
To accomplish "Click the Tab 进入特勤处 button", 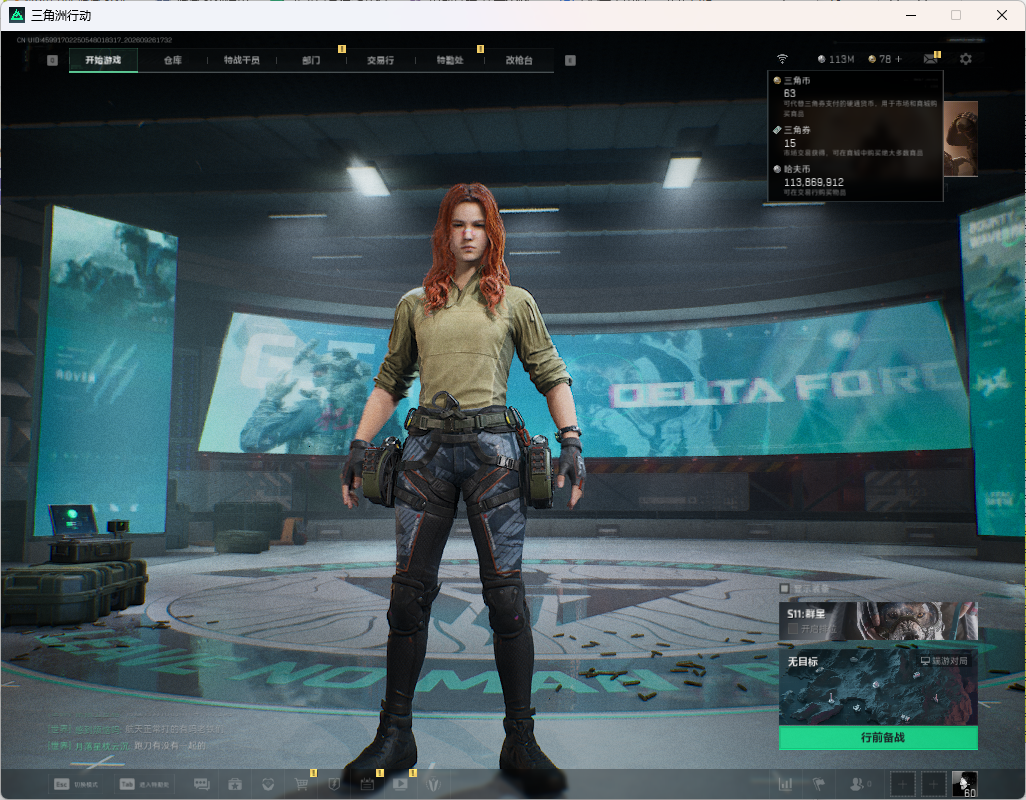I will click(x=144, y=784).
